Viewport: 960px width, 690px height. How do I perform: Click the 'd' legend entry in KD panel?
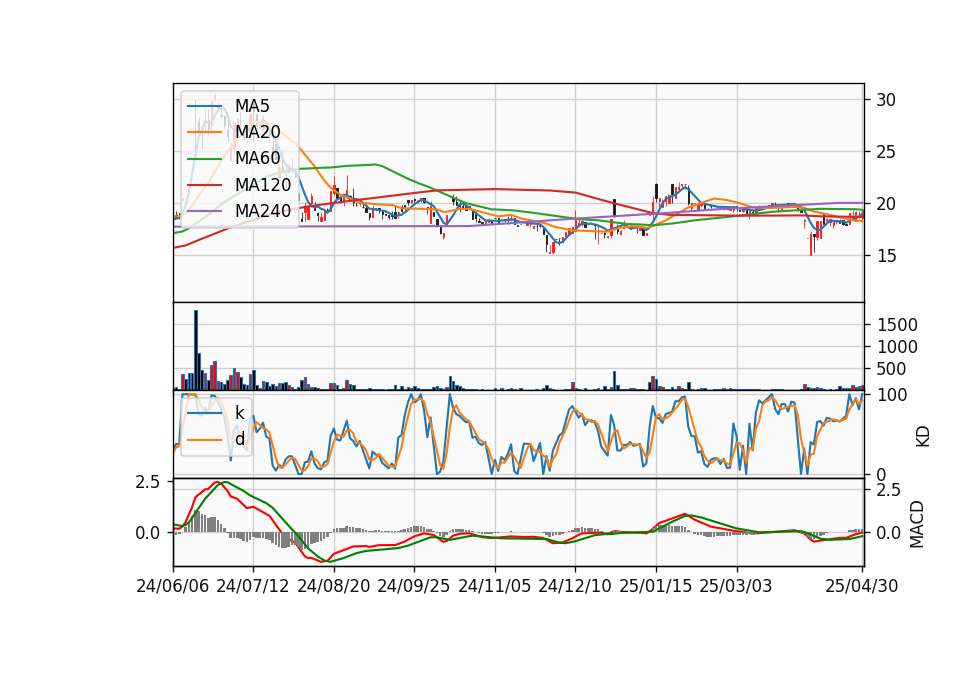point(240,439)
